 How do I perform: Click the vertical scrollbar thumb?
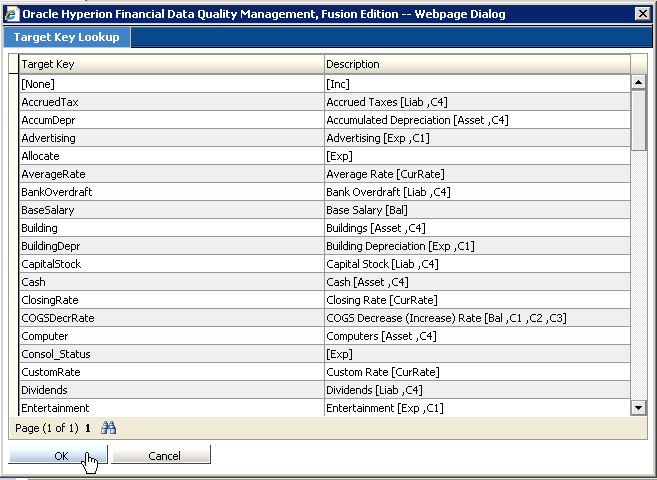(638, 120)
